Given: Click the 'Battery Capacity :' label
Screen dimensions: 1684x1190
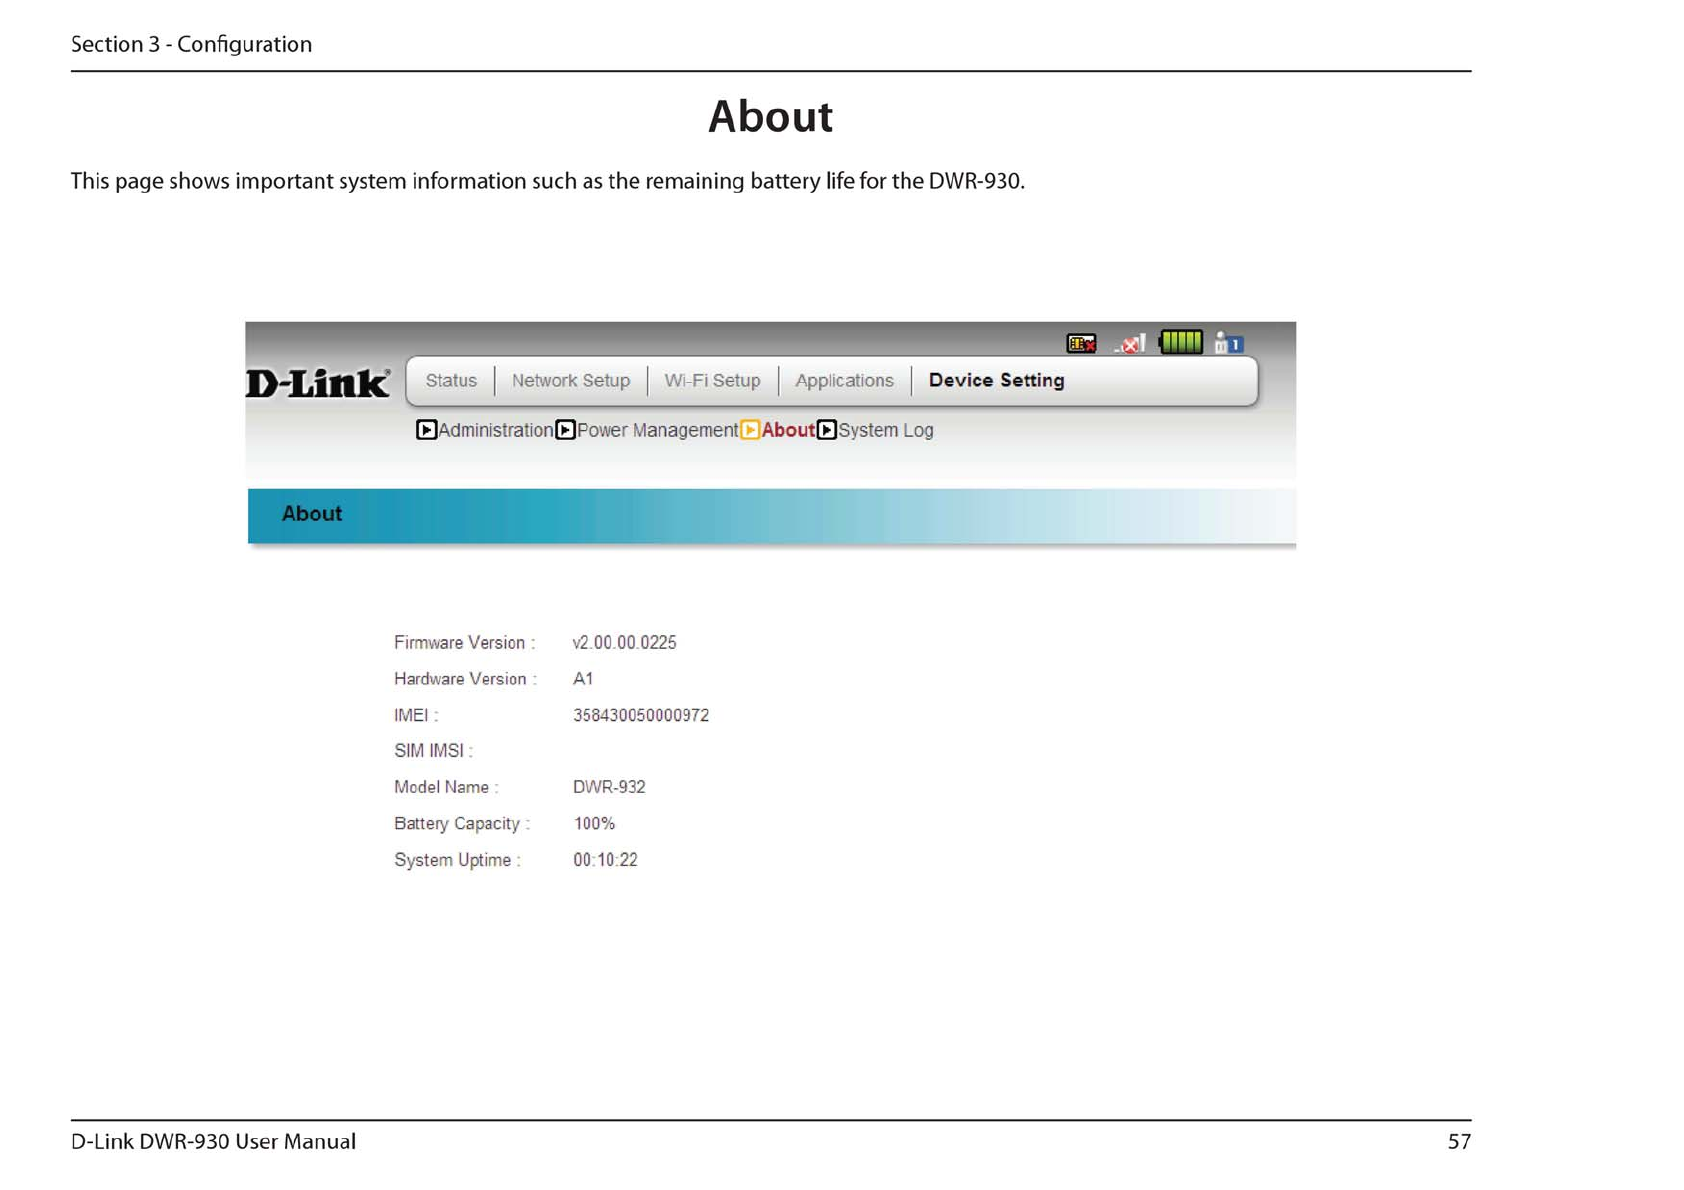Looking at the screenshot, I should (462, 824).
